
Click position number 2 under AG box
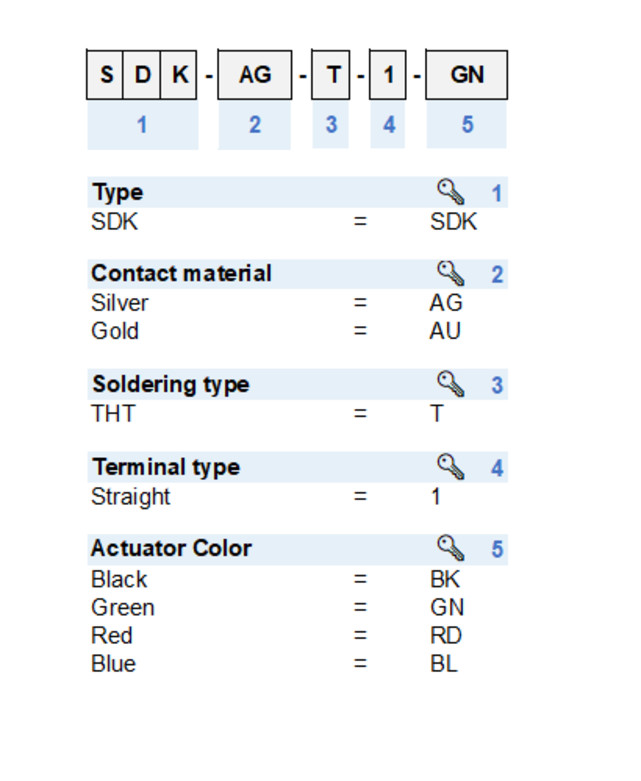pos(254,125)
